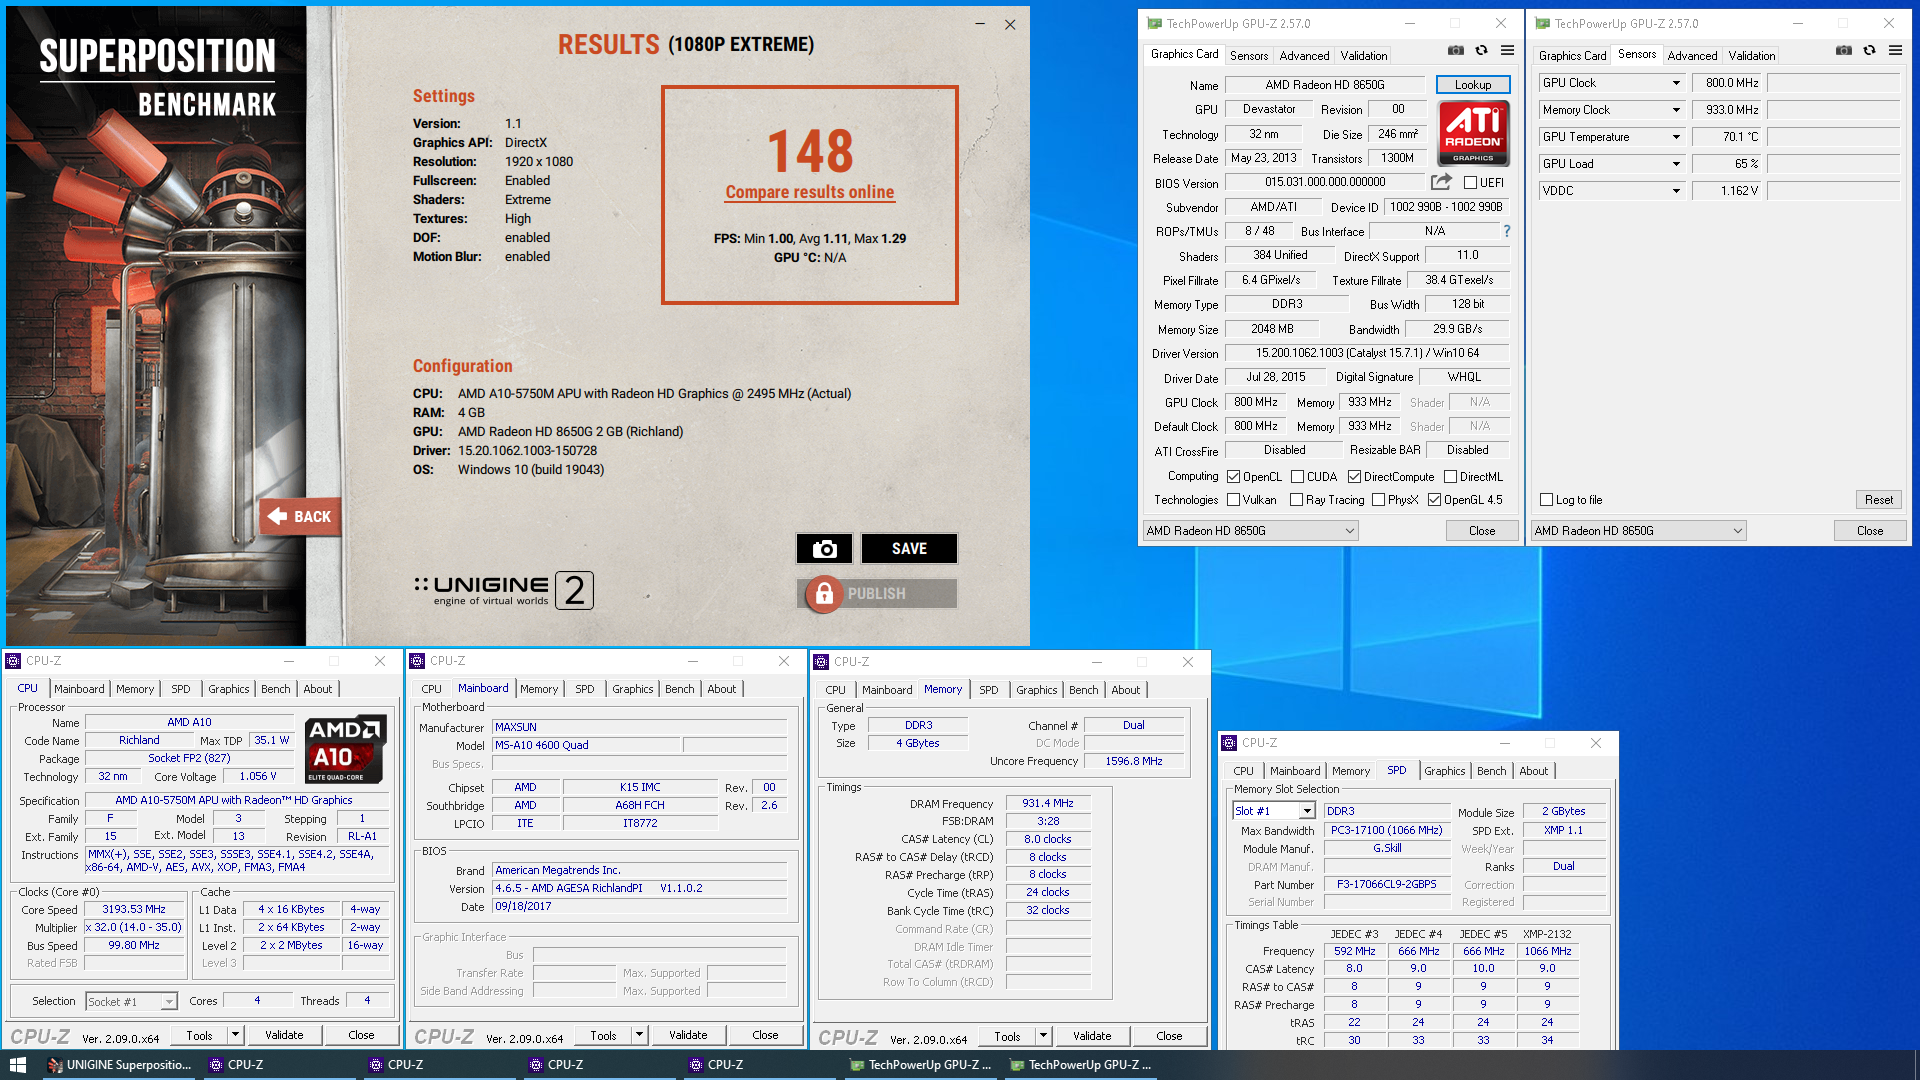
Task: Switch to the SPD tab in CPU-Z Memory window
Action: [989, 690]
